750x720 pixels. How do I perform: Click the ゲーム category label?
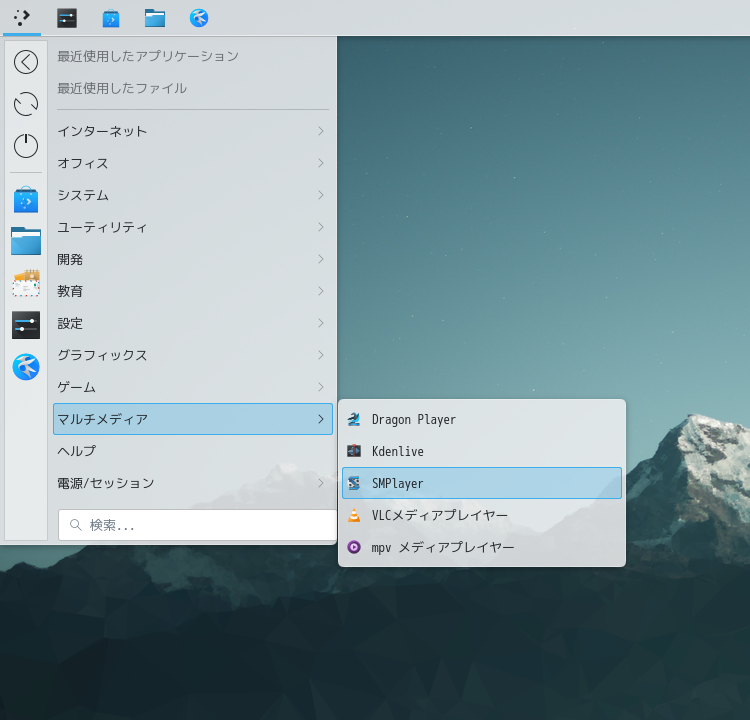[x=77, y=387]
